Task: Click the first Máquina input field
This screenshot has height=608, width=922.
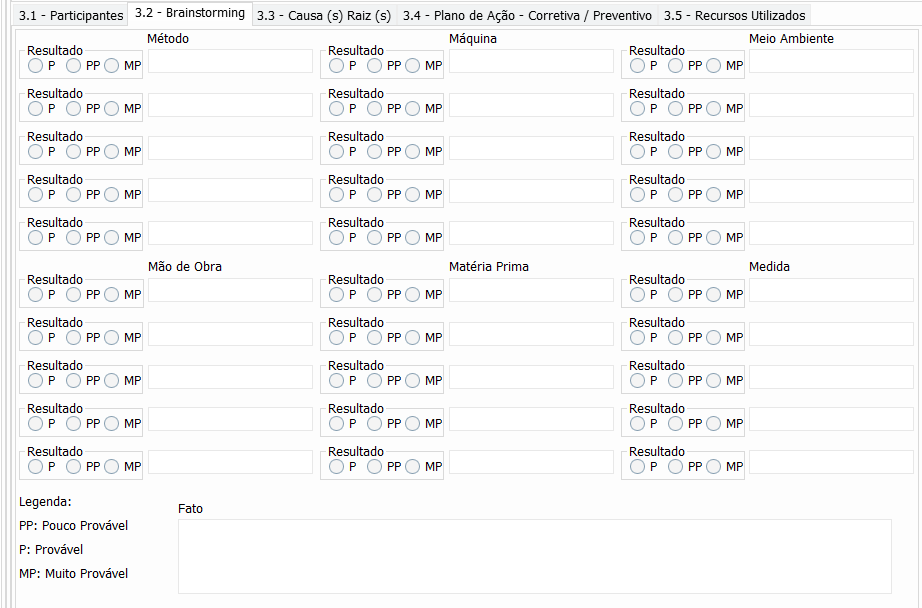Action: pyautogui.click(x=531, y=62)
